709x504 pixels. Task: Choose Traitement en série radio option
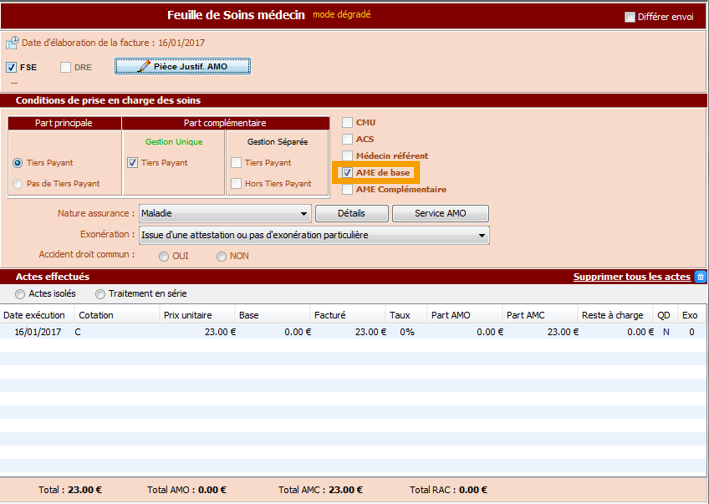pyautogui.click(x=100, y=294)
